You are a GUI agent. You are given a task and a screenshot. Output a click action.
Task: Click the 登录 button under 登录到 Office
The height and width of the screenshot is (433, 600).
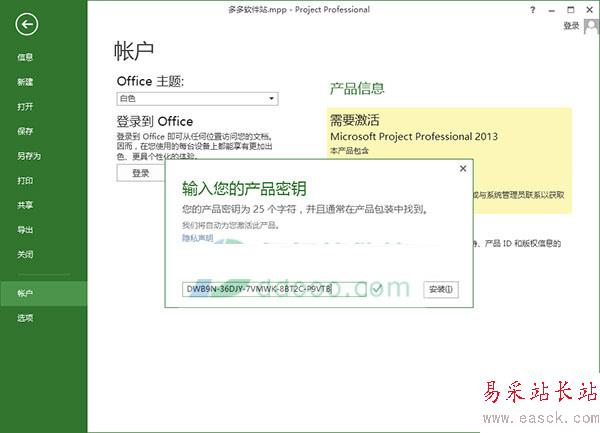click(x=140, y=173)
